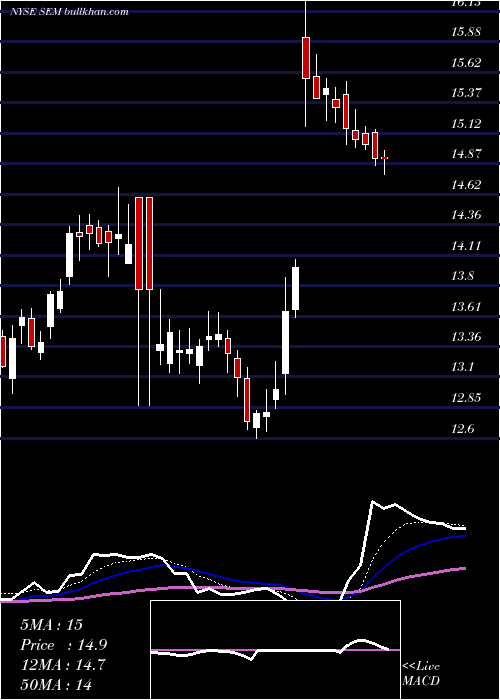This screenshot has height=700, width=500.
Task: Click the 15.12 price axis label
Action: [x=466, y=123]
